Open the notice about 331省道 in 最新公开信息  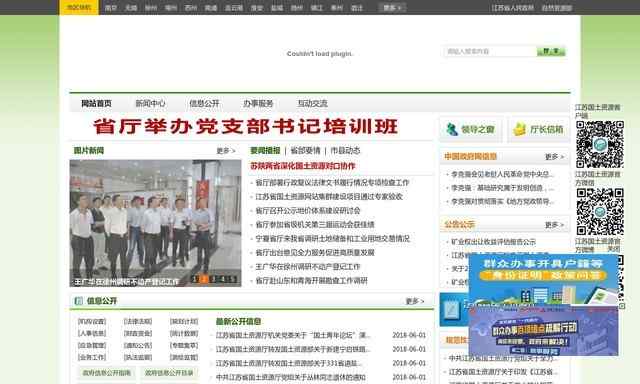(x=289, y=363)
